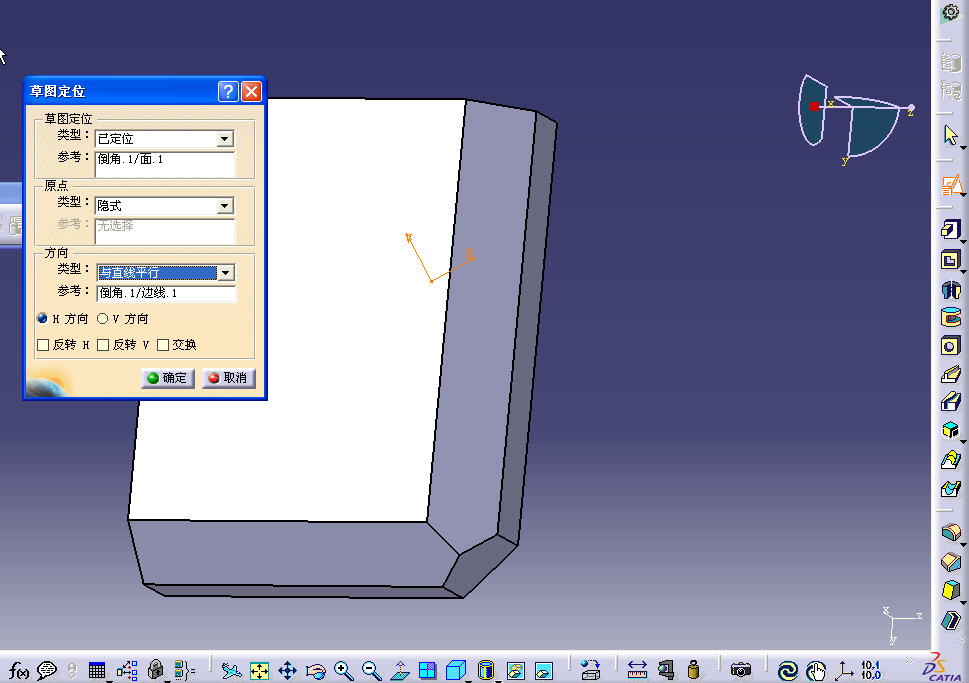Viewport: 969px width, 683px height.
Task: Expand the bottom toolbar overflow chevron
Action: click(909, 660)
